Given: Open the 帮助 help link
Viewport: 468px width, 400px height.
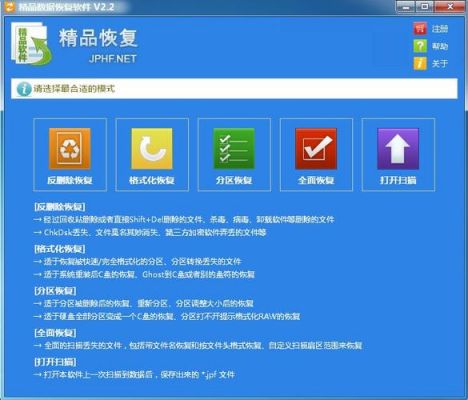Looking at the screenshot, I should coord(440,46).
